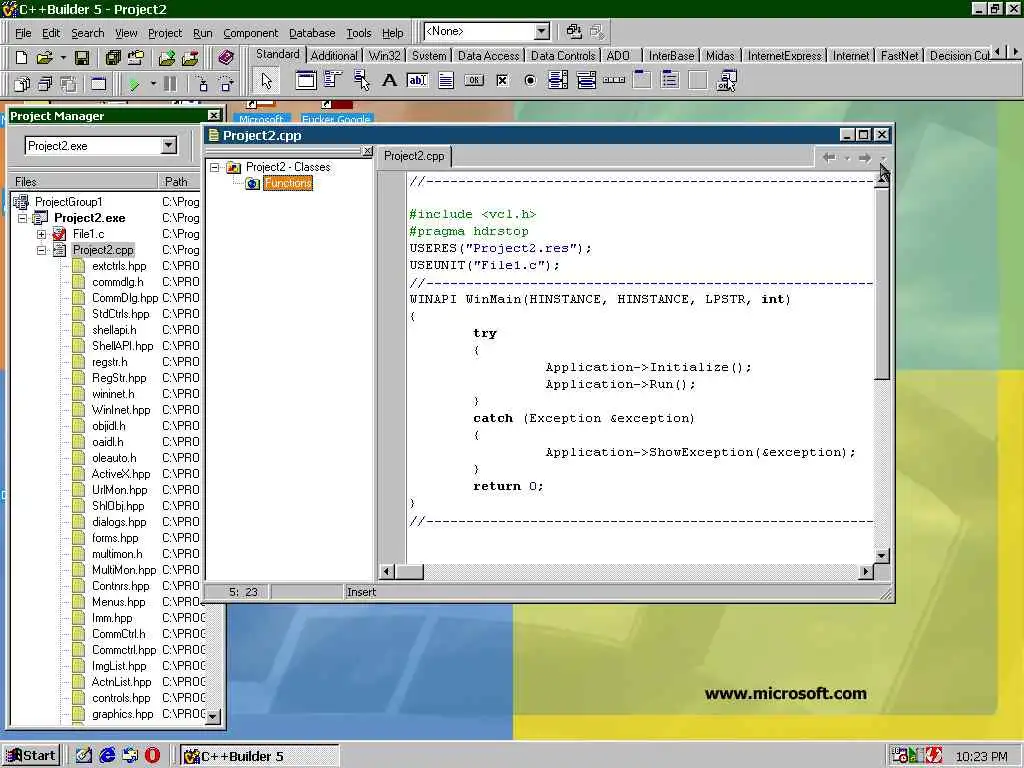Open the Component menu

[x=250, y=33]
